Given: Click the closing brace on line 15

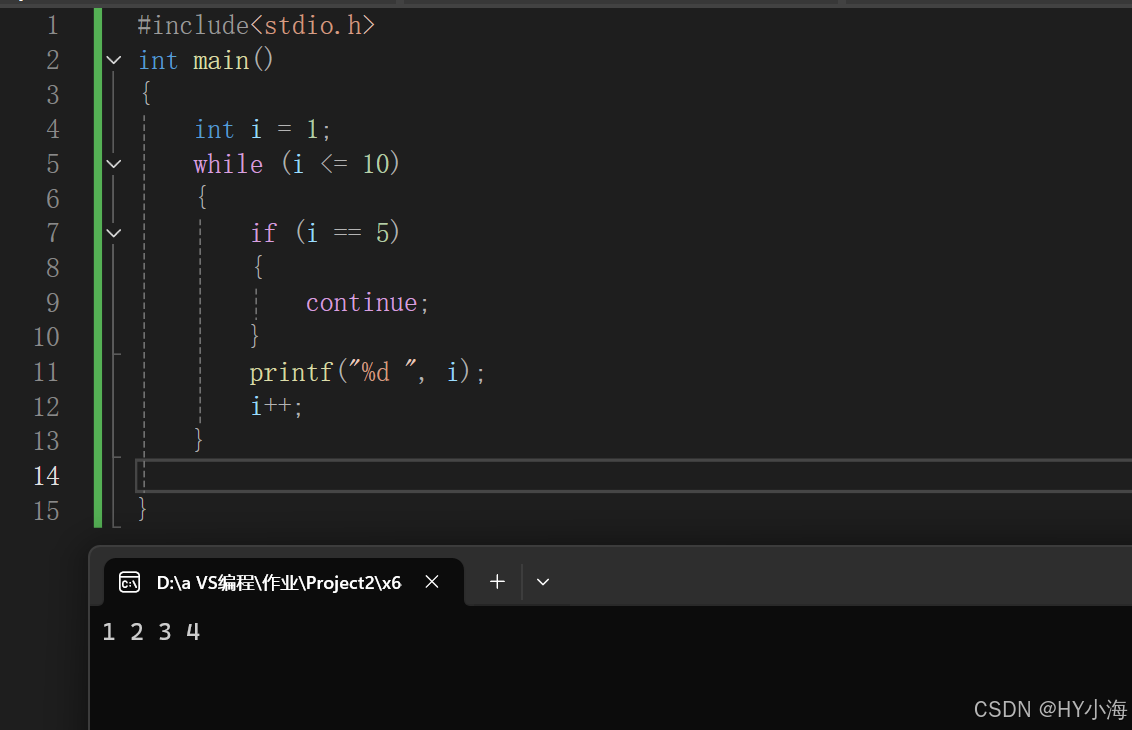Looking at the screenshot, I should tap(142, 509).
